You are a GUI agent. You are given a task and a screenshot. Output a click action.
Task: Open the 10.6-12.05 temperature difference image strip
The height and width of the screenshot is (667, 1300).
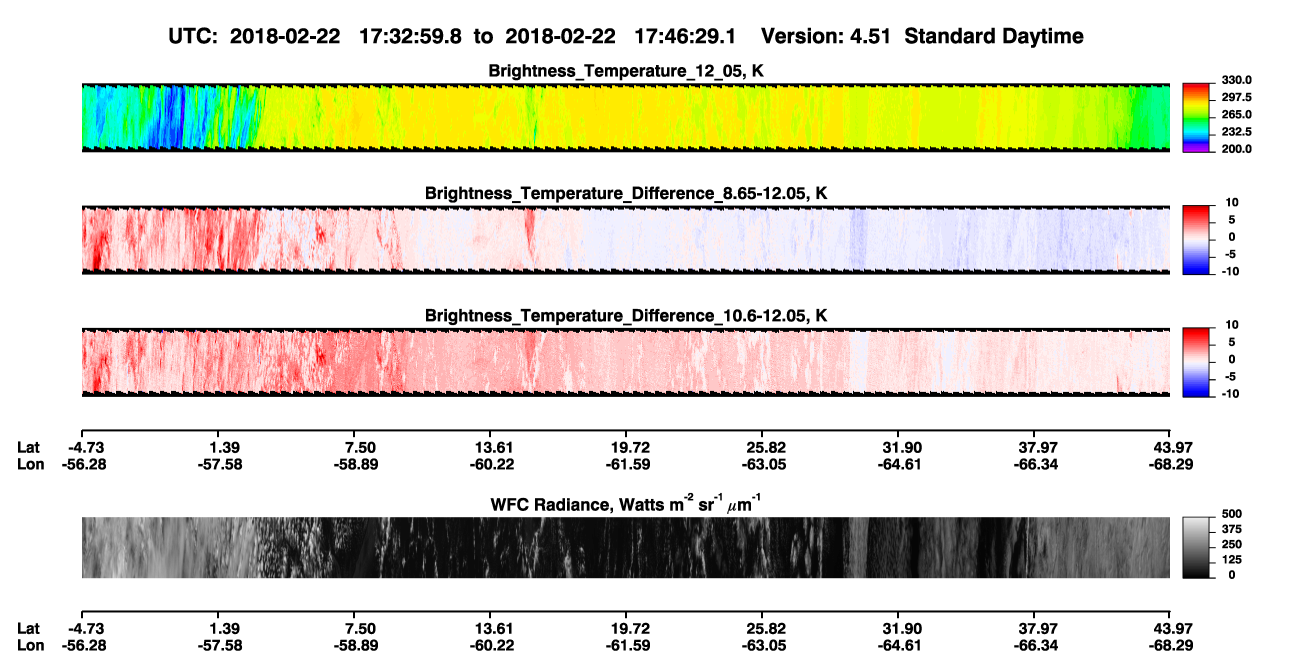626,363
